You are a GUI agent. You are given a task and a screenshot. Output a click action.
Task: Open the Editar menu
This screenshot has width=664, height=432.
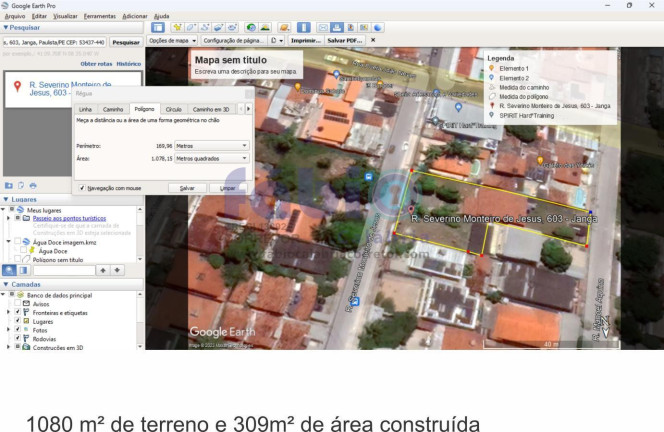point(39,16)
